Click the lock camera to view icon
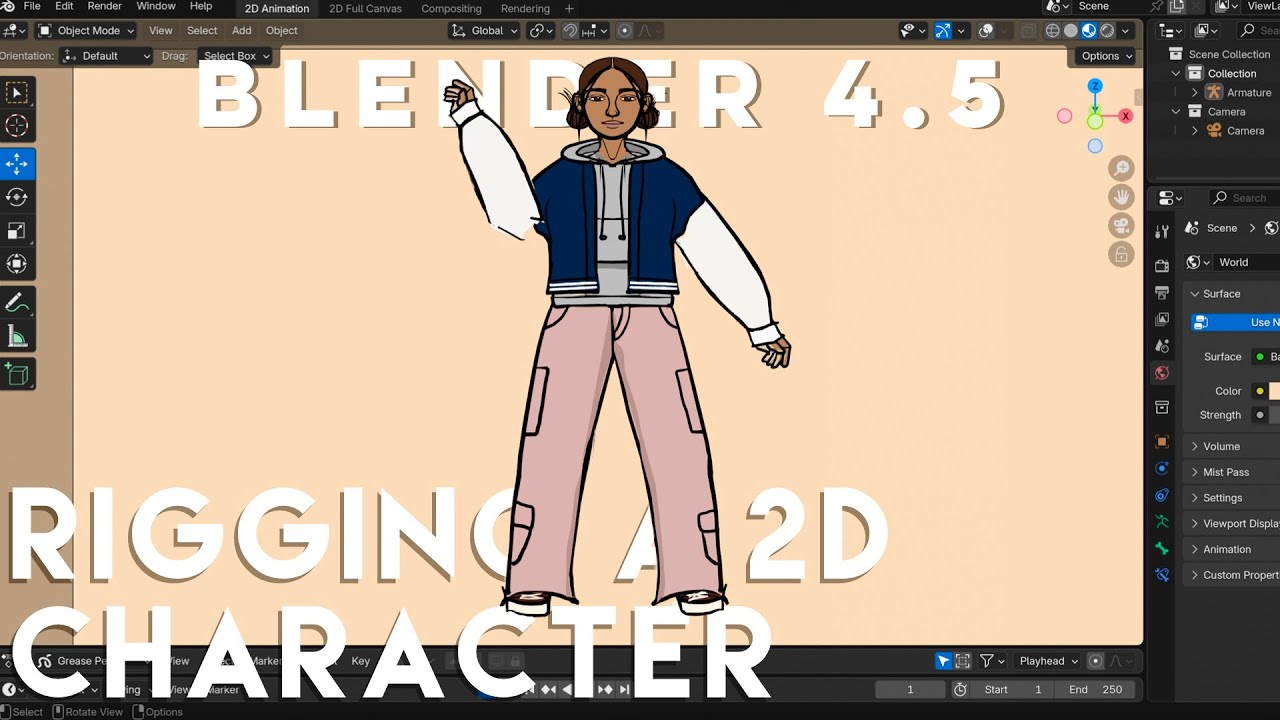 (x=1121, y=255)
